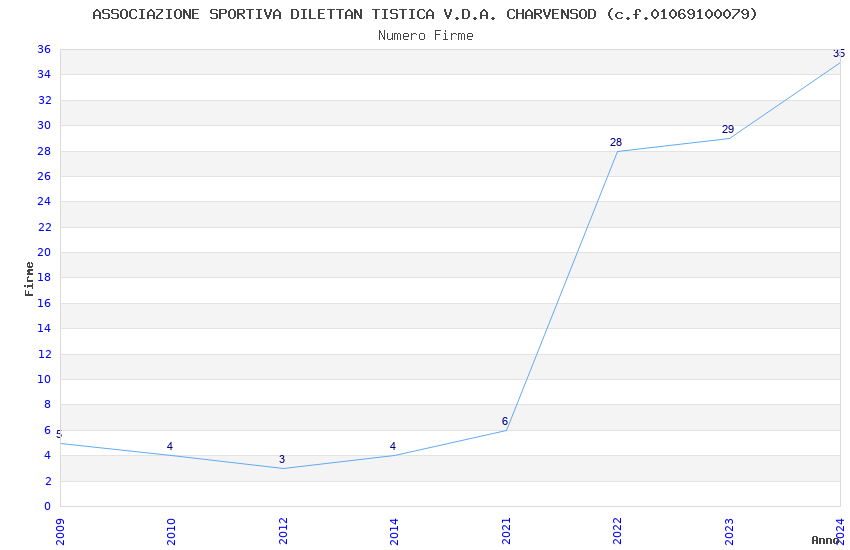Click the y-axis tick value 2

point(48,481)
